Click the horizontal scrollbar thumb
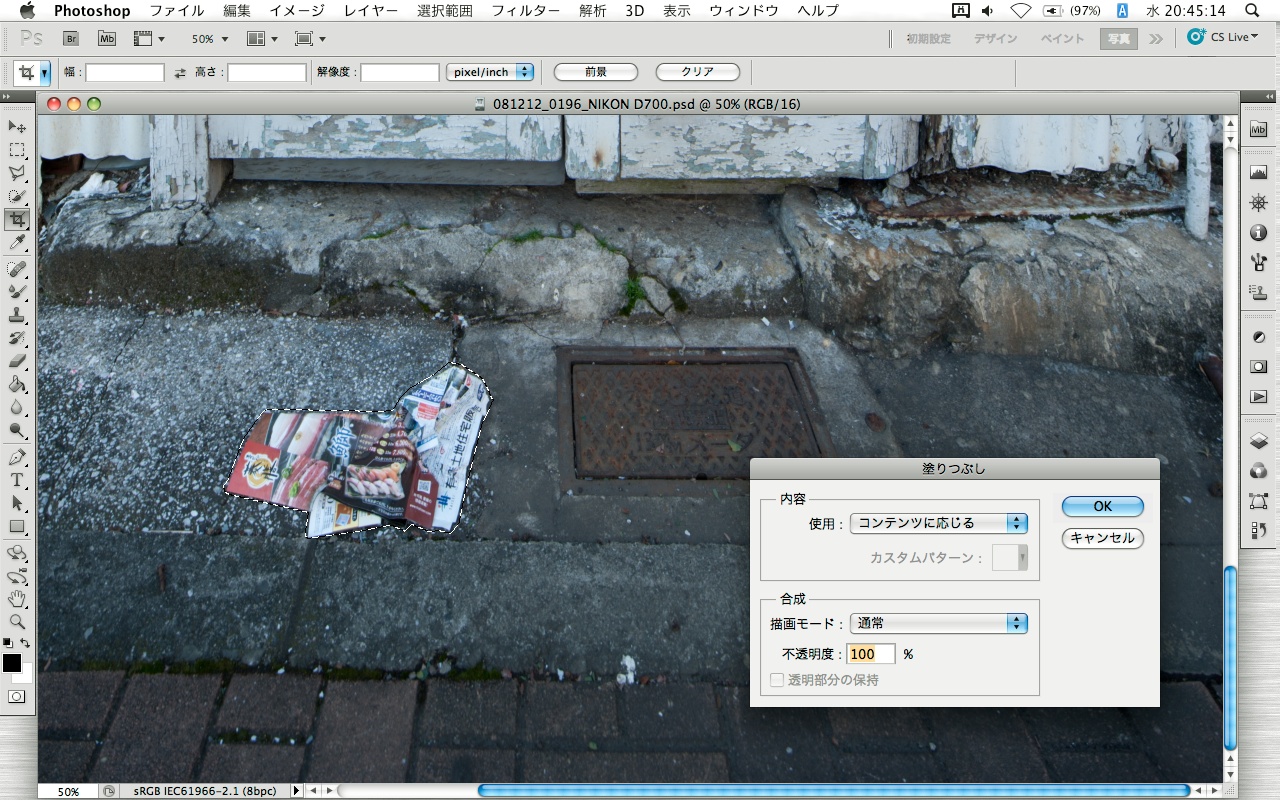This screenshot has width=1280, height=800. pos(834,791)
